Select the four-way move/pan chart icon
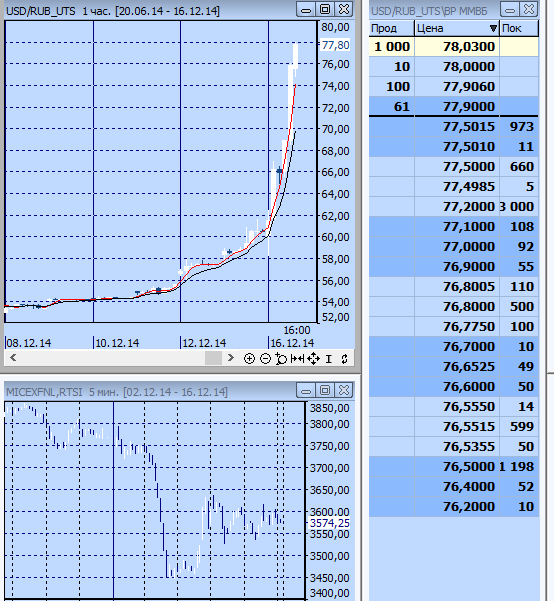554x601 pixels. pyautogui.click(x=313, y=359)
